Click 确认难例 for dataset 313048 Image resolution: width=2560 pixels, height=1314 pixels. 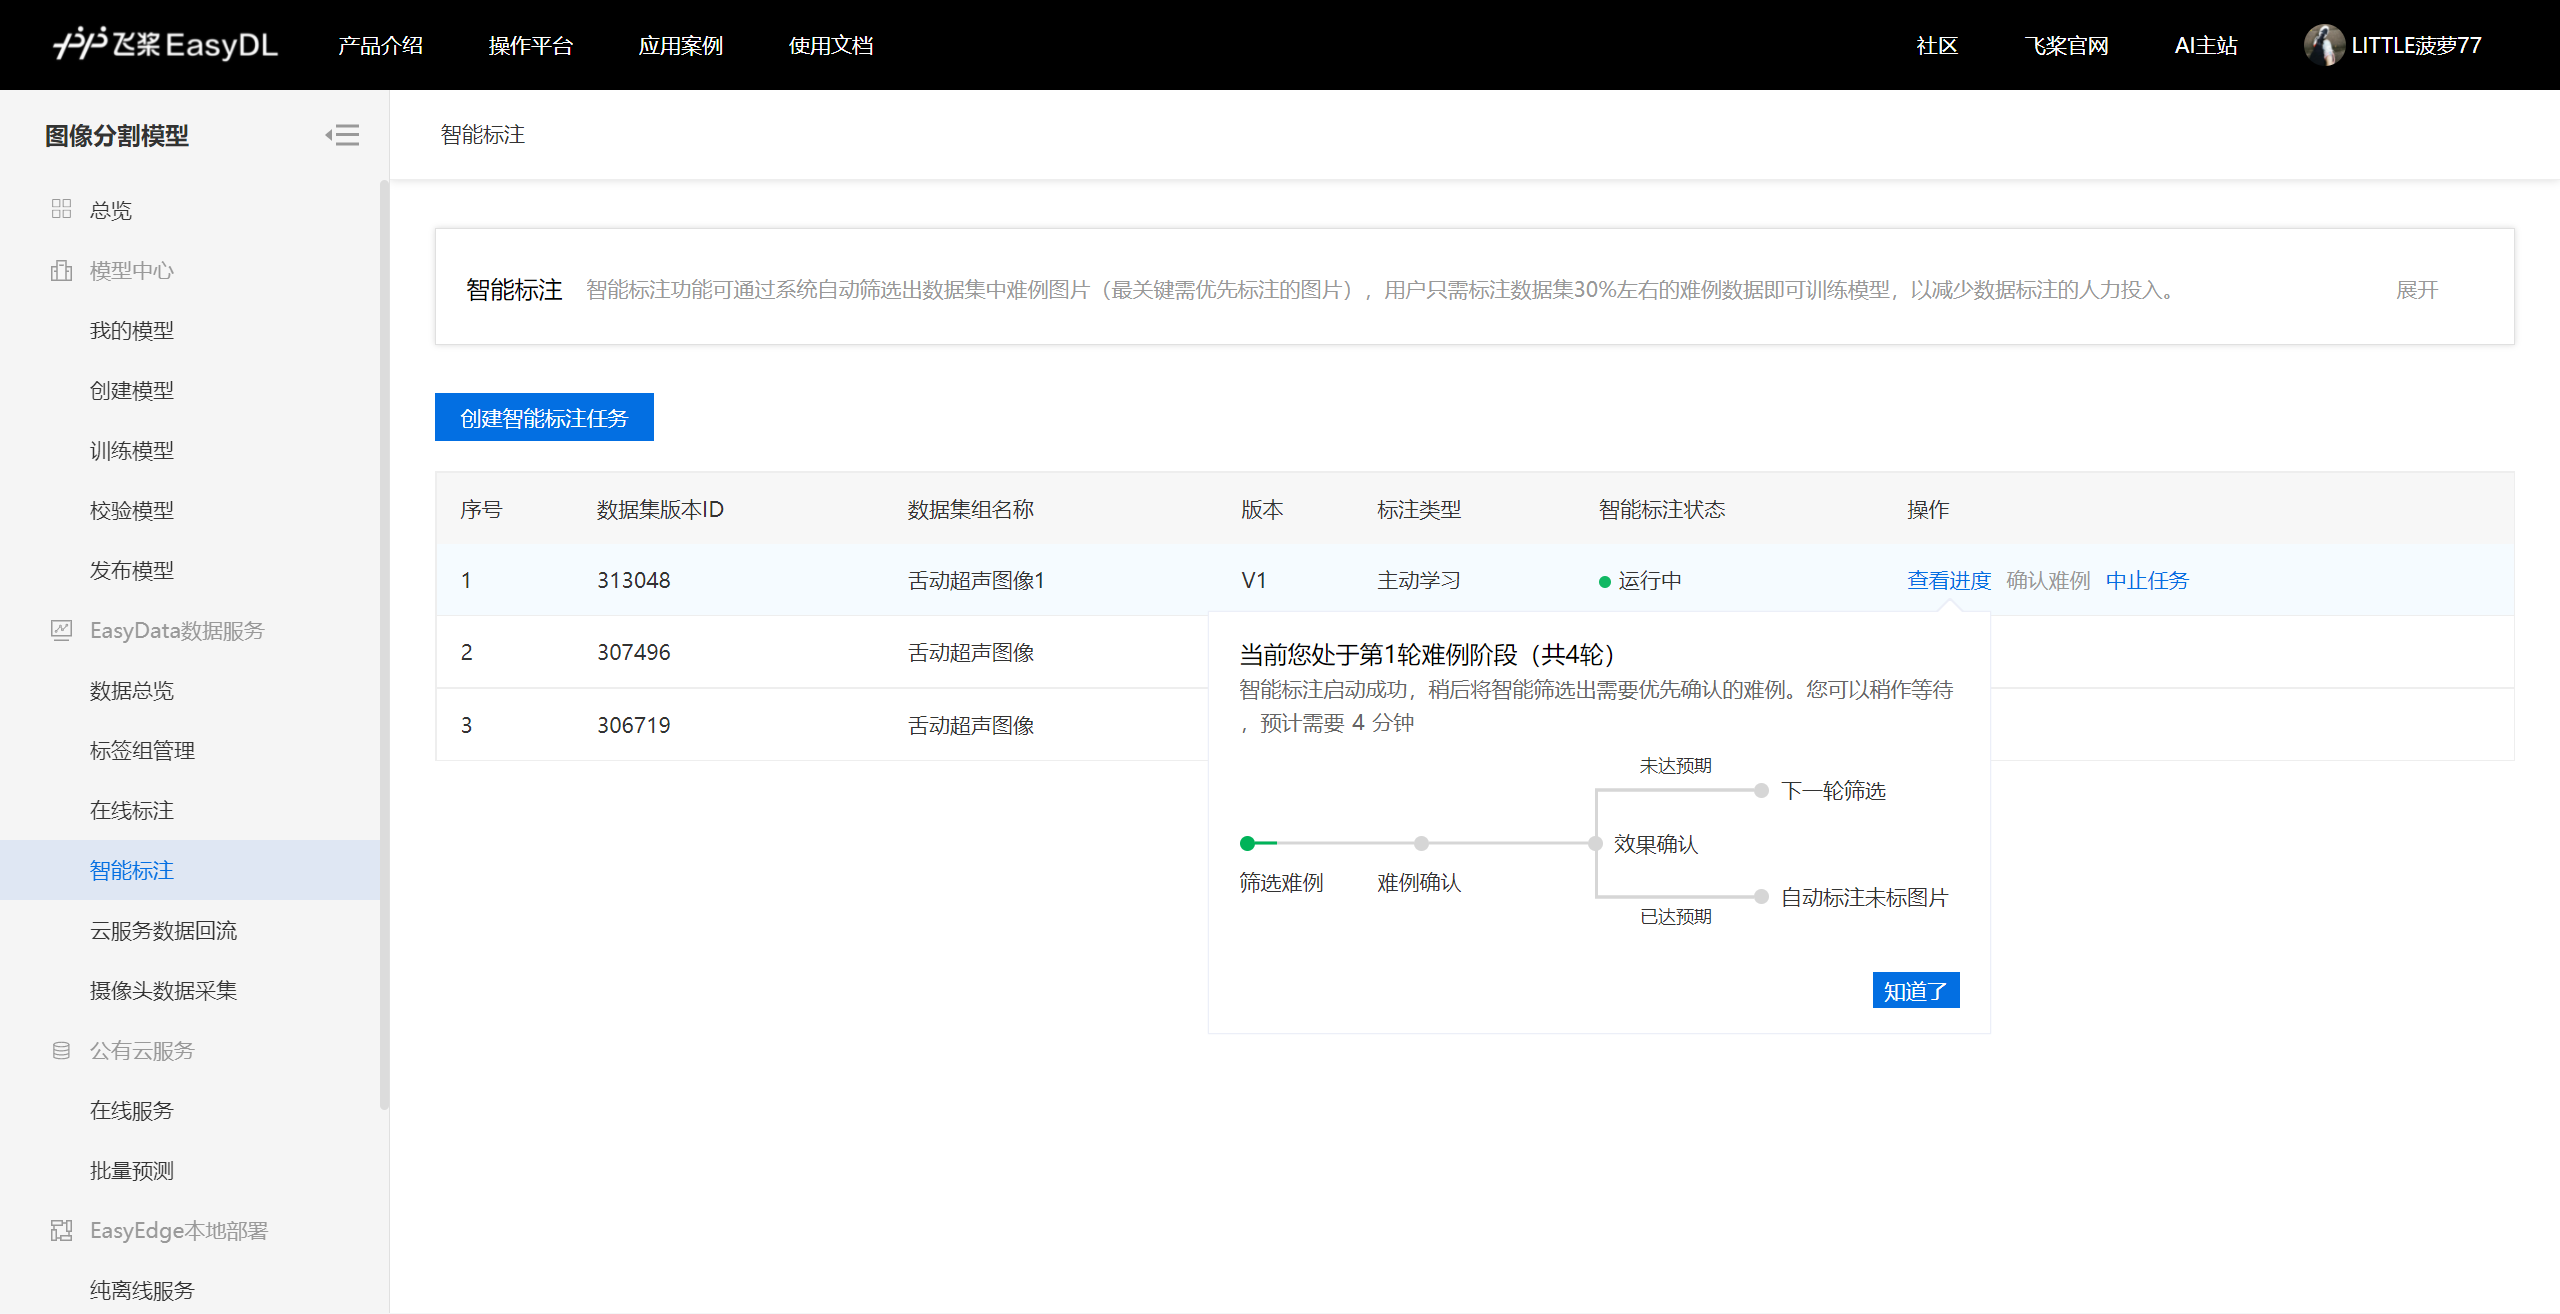coord(2048,580)
